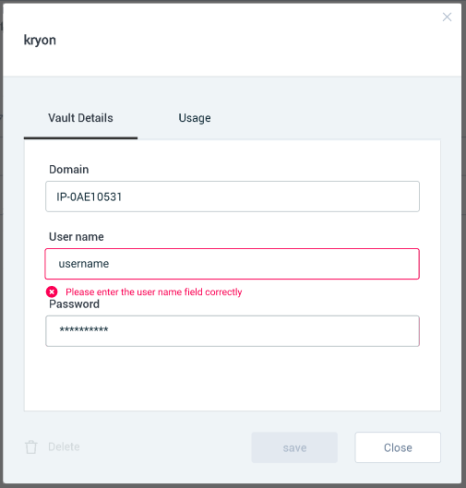Click the underline beneath Vault Details tab
The height and width of the screenshot is (488, 466).
pos(81,138)
